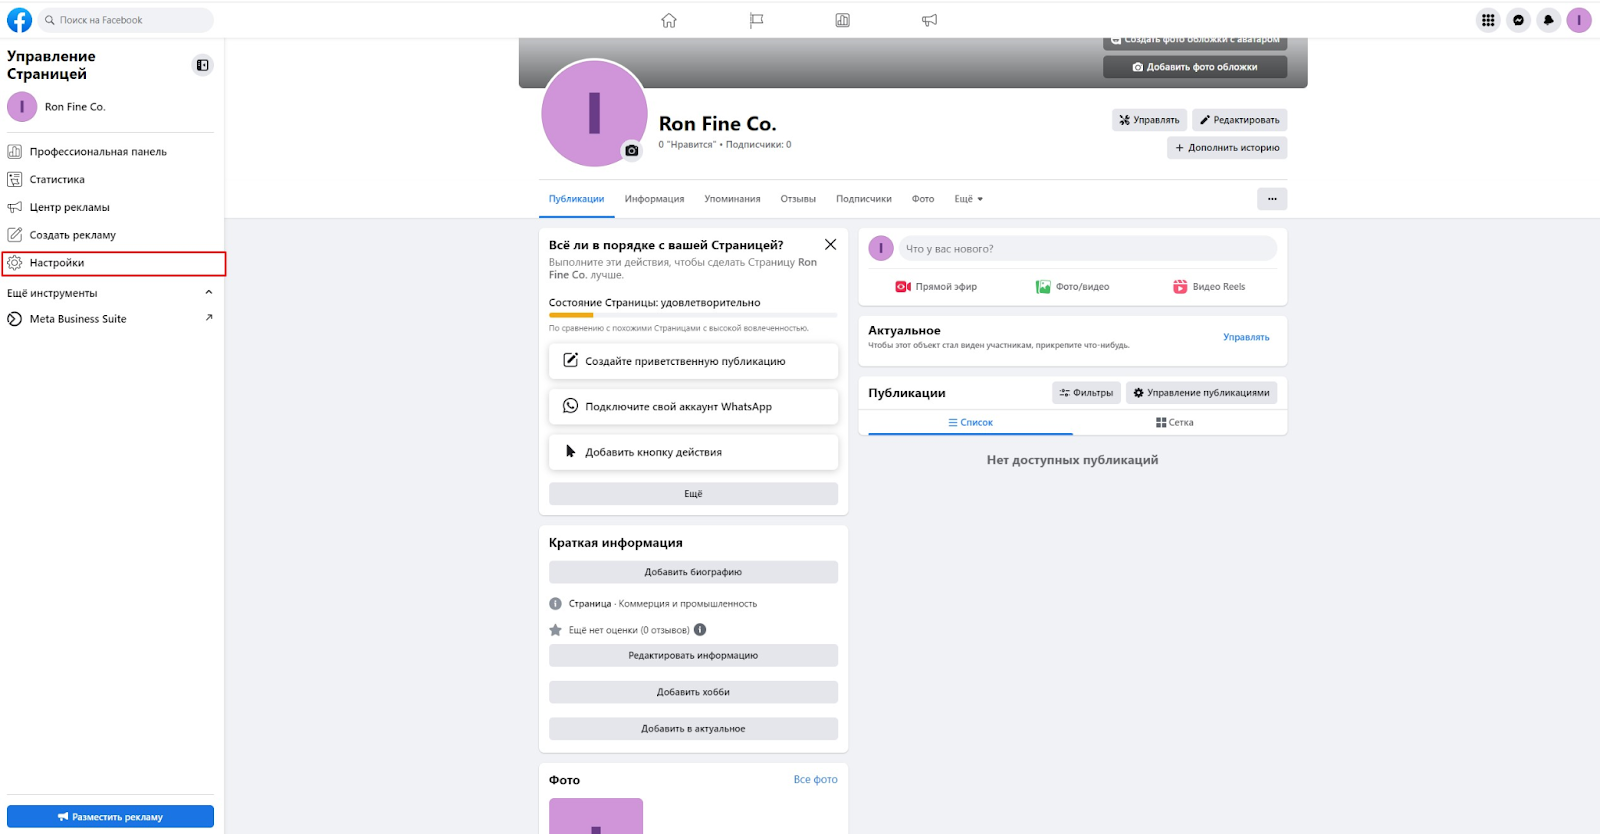Open the megaphone ads icon in top bar

[930, 20]
